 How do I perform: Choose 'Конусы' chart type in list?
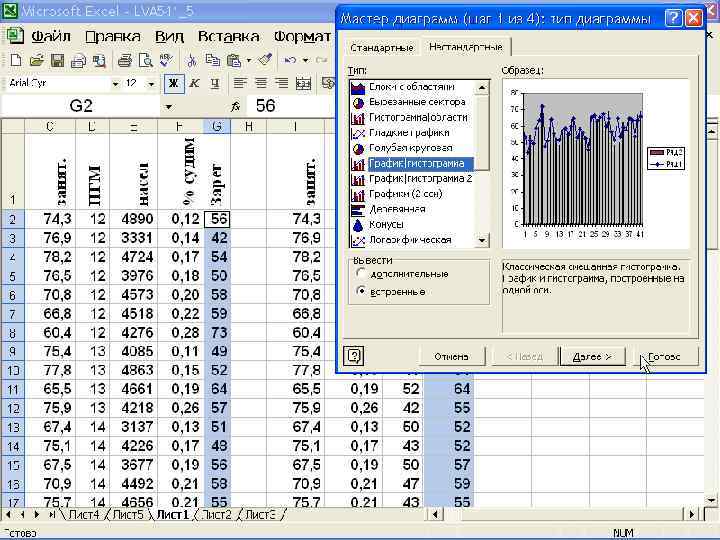tap(386, 224)
